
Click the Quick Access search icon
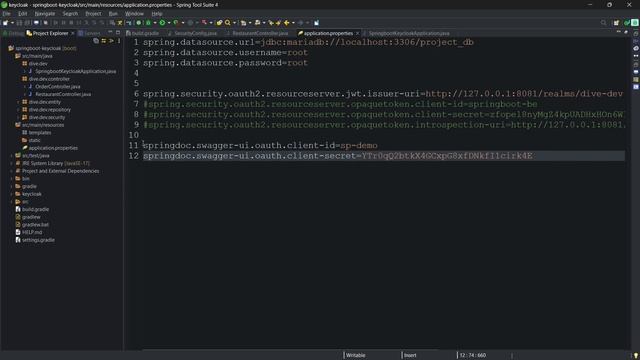point(603,23)
